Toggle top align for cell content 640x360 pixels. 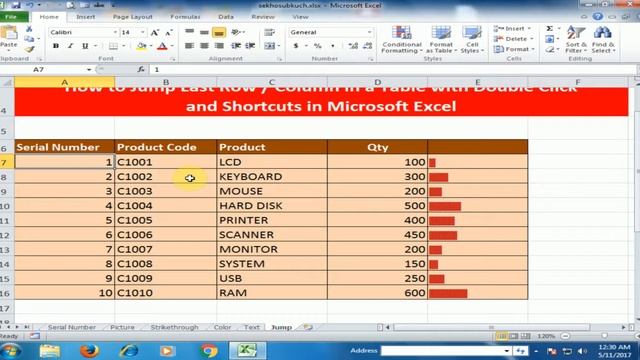(x=189, y=32)
